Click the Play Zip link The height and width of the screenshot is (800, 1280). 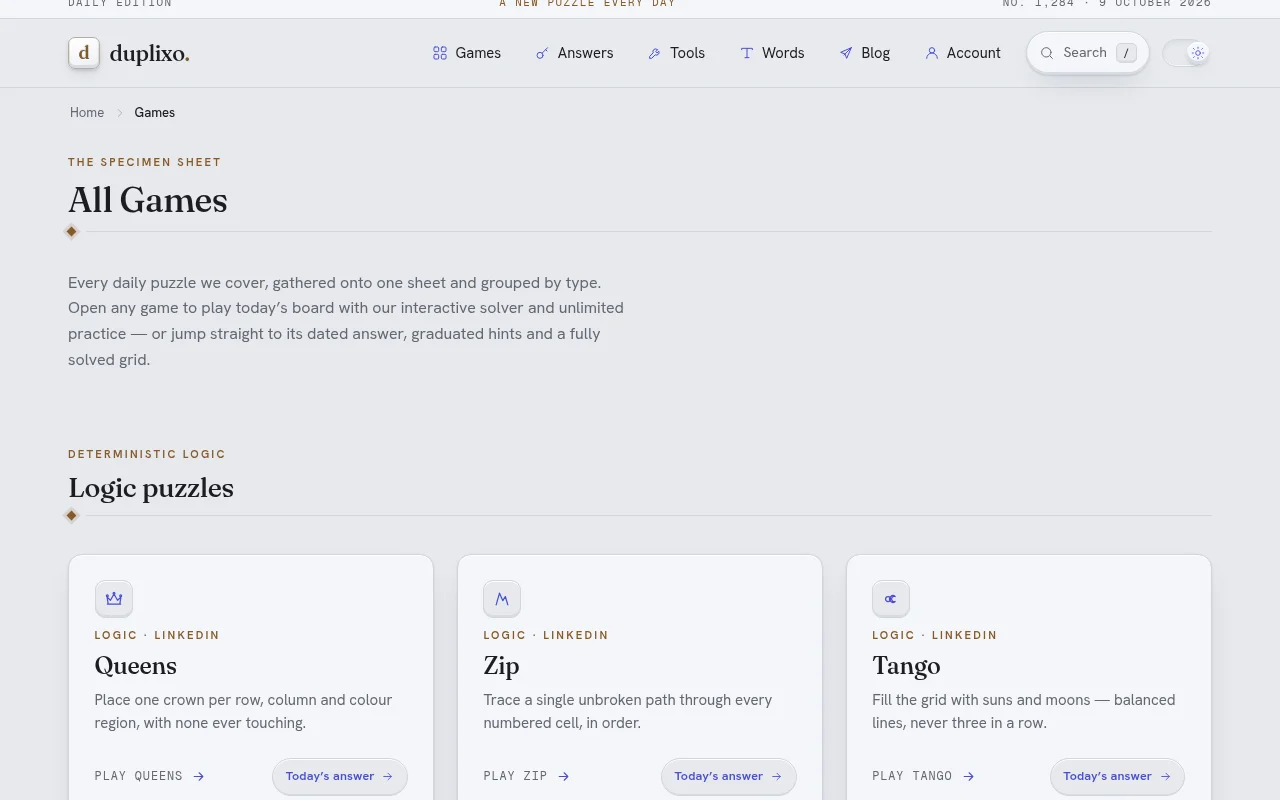[527, 776]
